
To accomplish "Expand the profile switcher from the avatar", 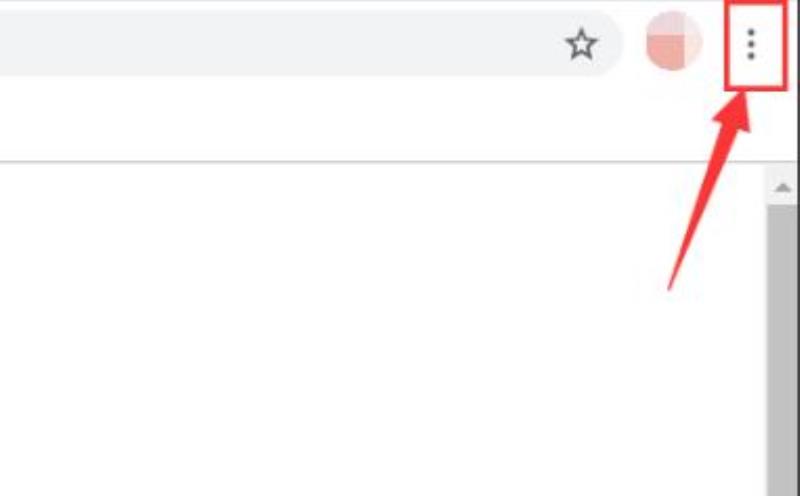I will 674,40.
